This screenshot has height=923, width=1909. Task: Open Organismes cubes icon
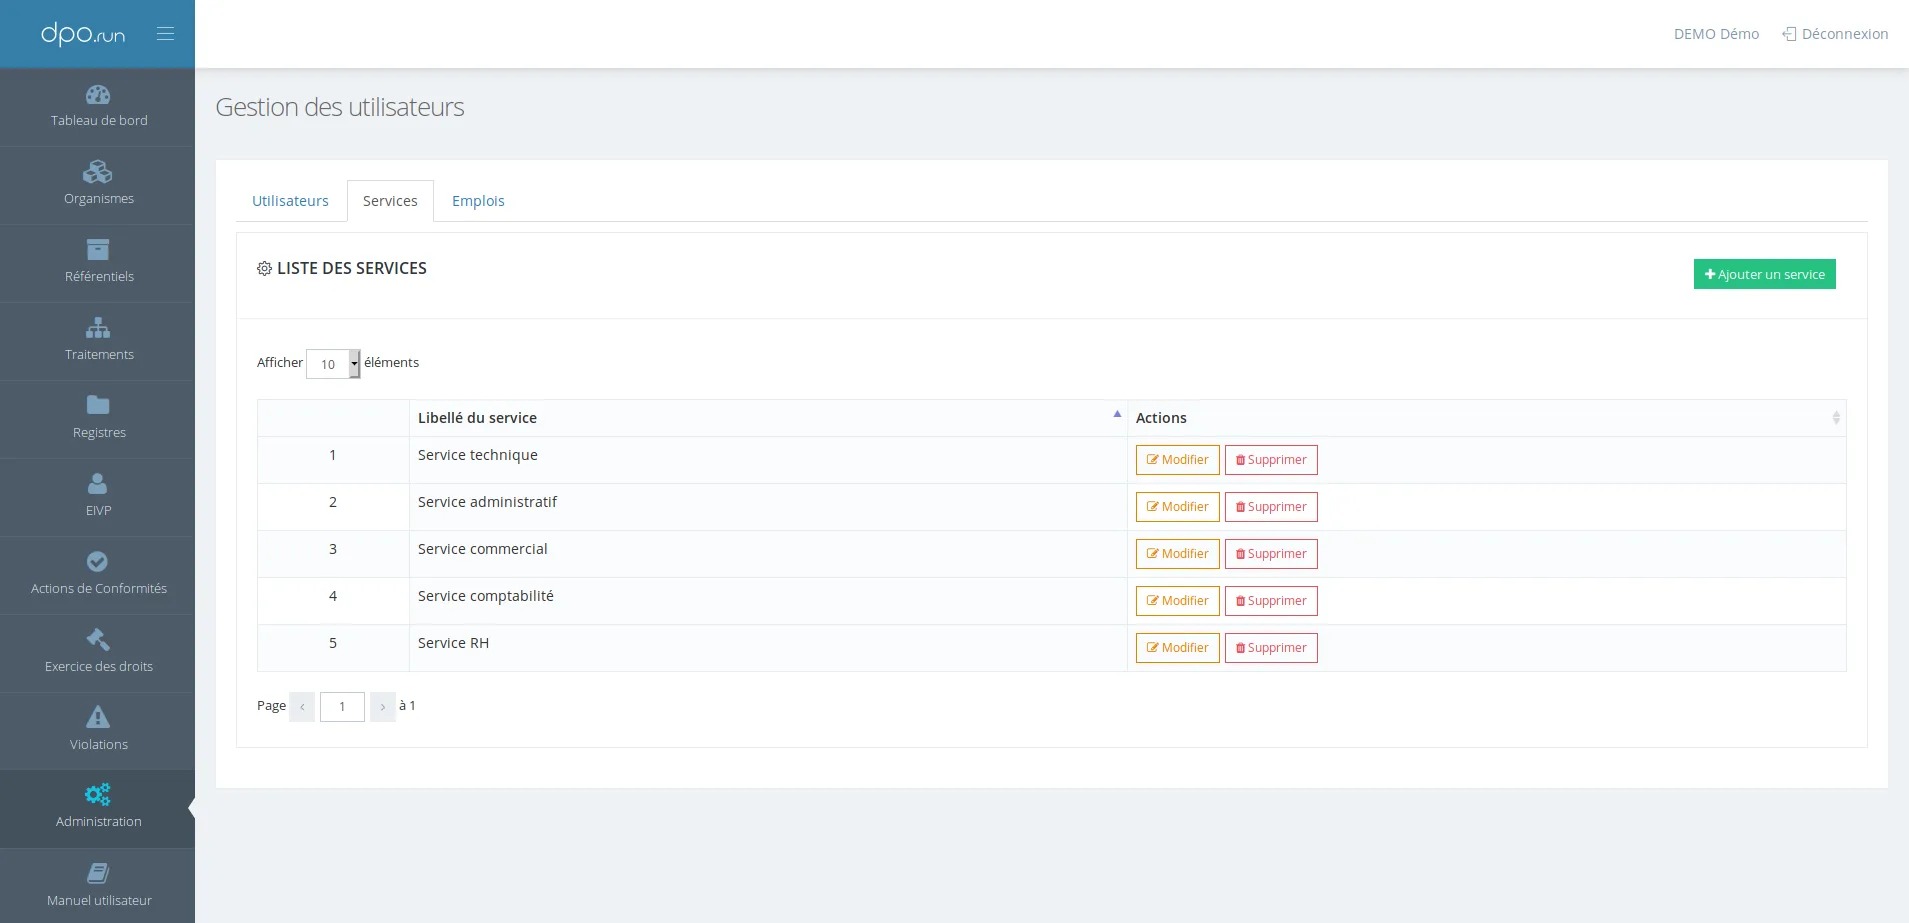(x=98, y=172)
